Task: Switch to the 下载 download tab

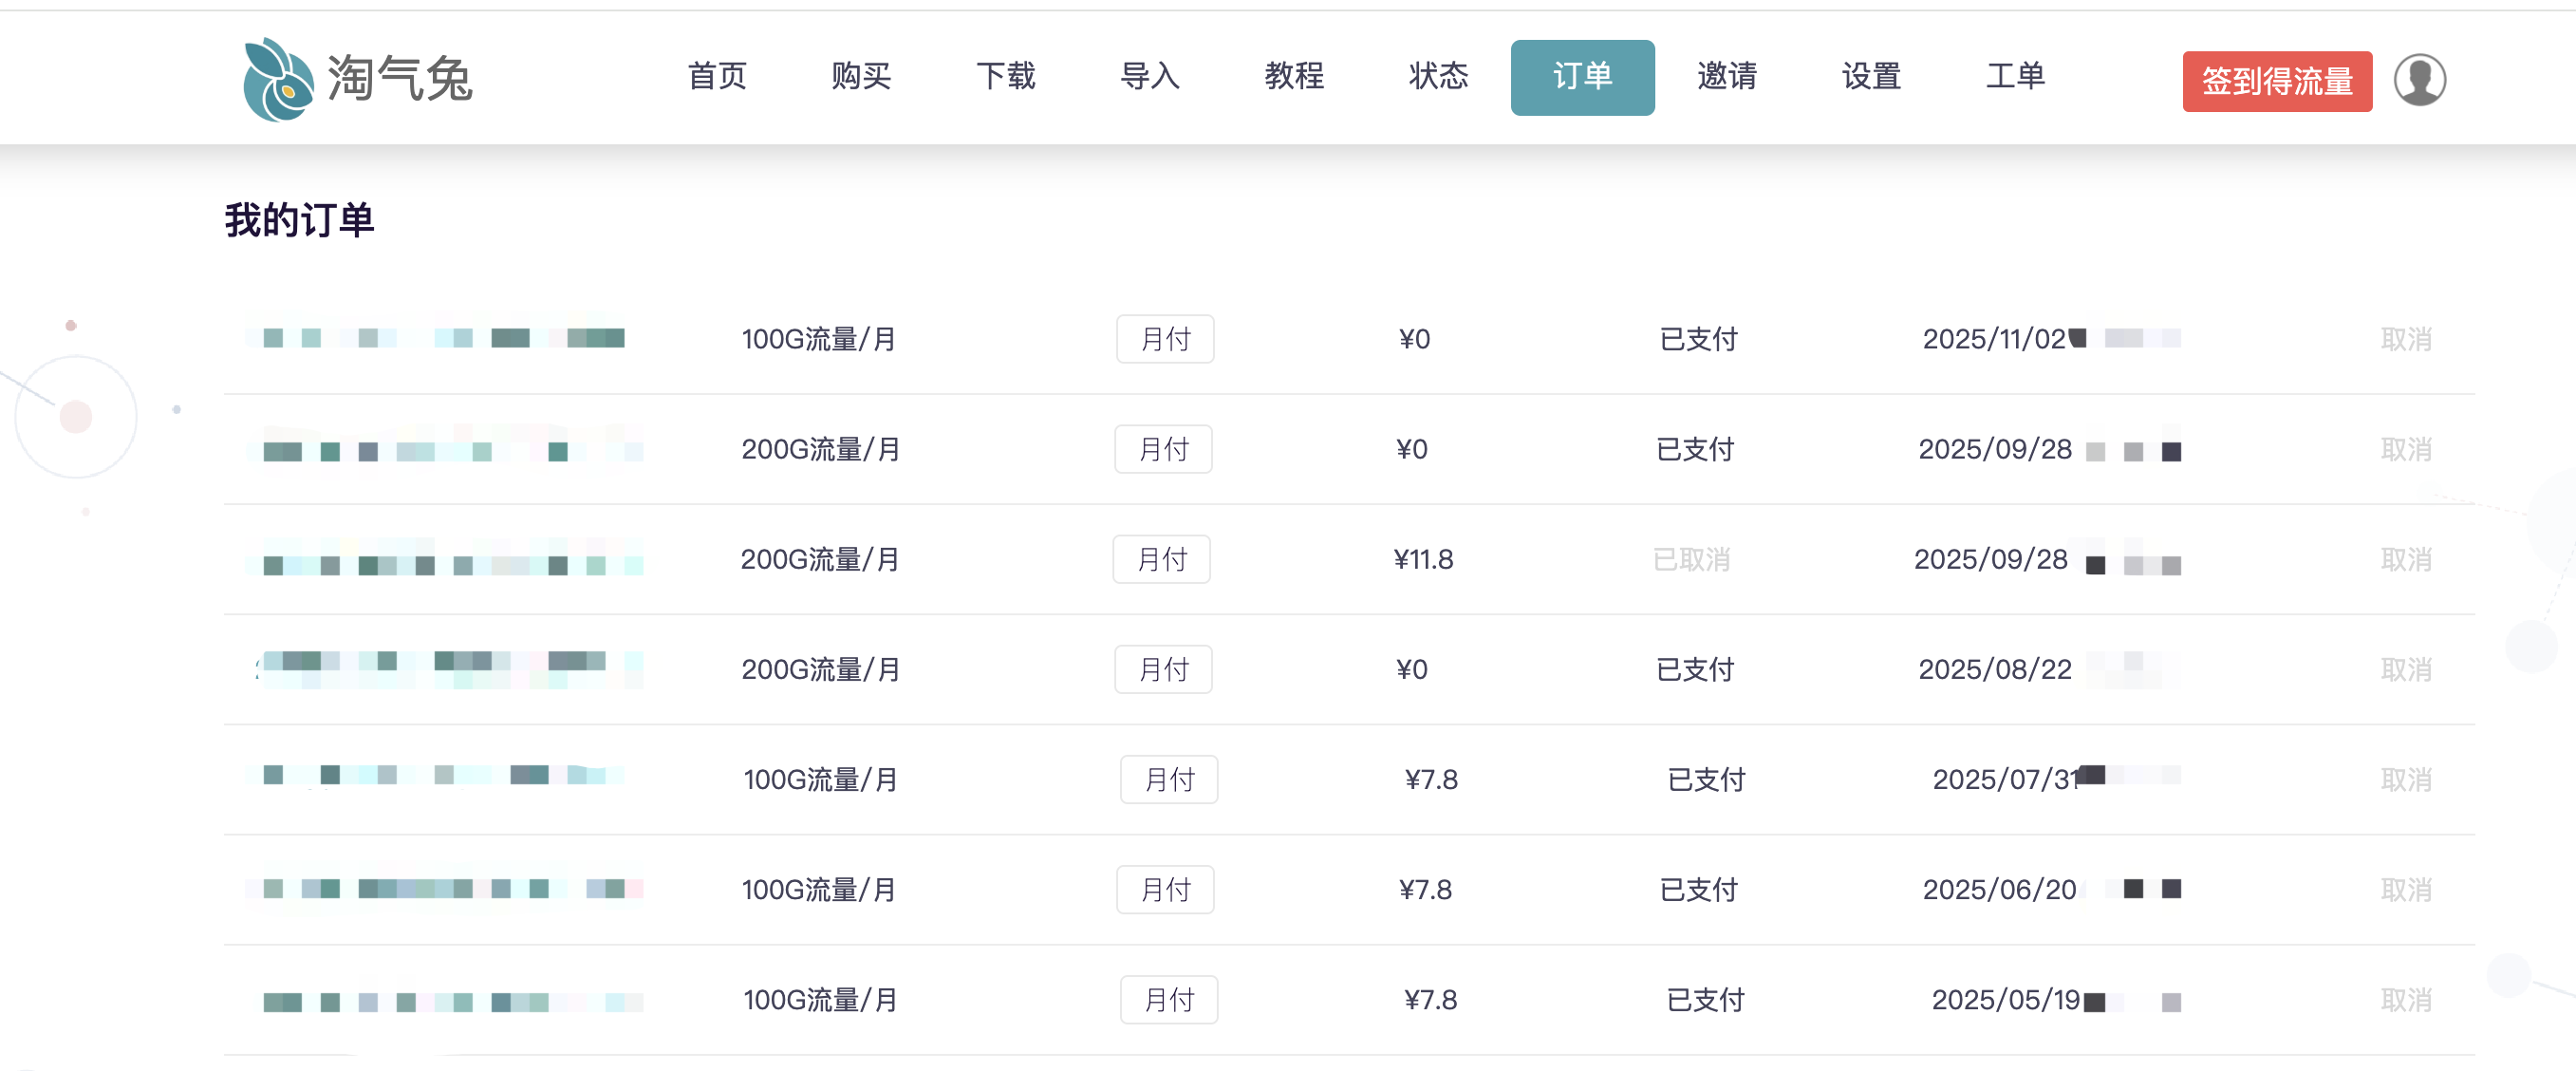Action: pos(1005,77)
